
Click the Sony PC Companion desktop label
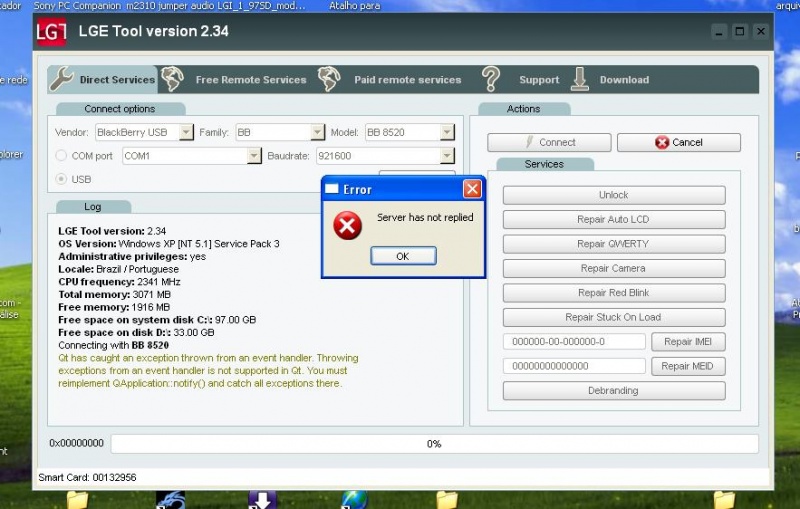pos(76,6)
